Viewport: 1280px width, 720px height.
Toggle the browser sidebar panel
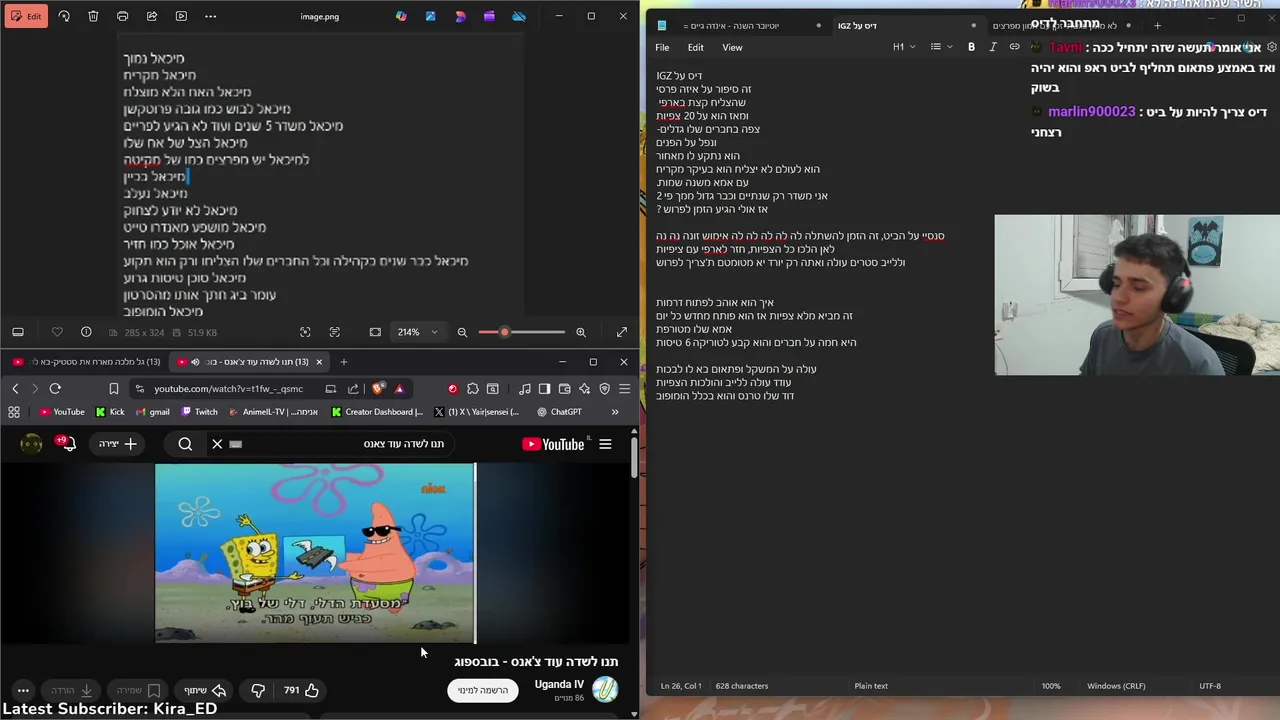[544, 389]
